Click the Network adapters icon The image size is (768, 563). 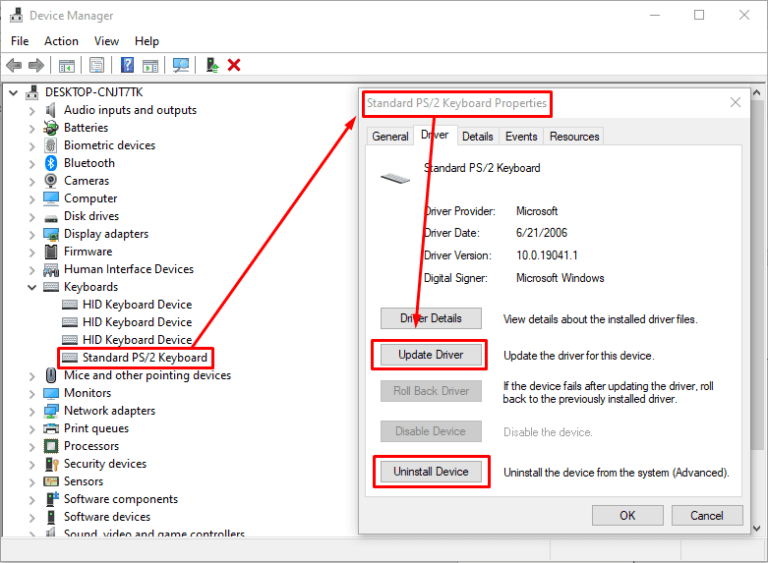coord(51,411)
